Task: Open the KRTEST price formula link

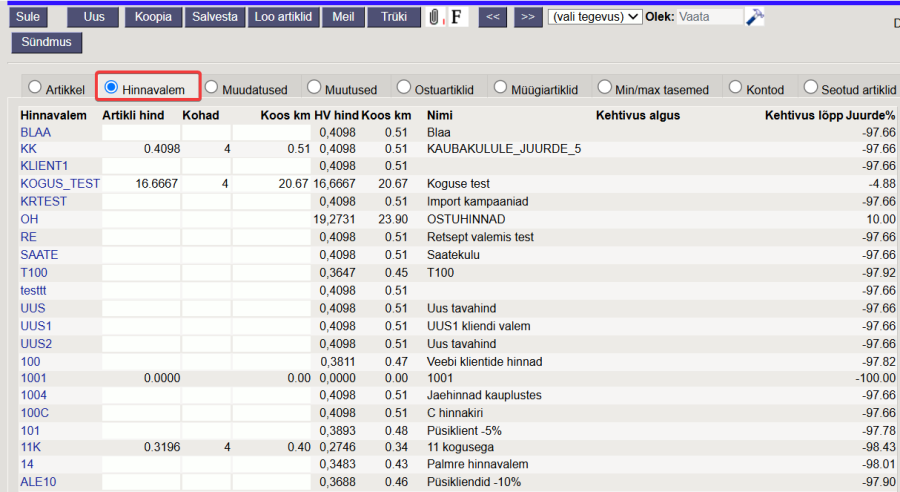Action: pos(44,202)
